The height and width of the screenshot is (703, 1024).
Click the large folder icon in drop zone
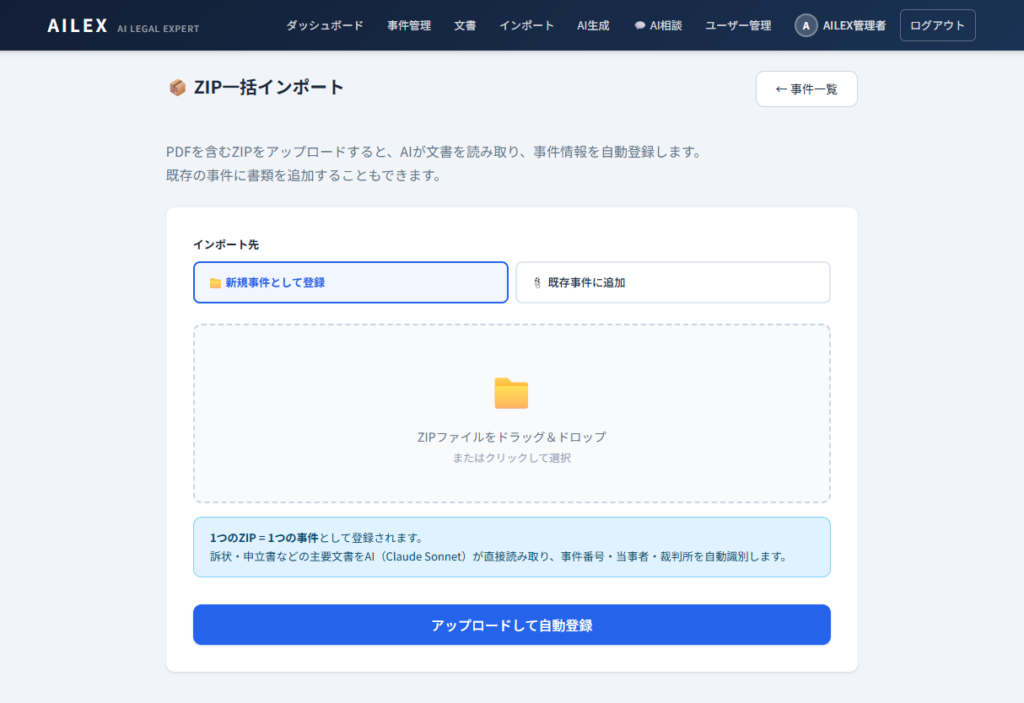(x=511, y=393)
